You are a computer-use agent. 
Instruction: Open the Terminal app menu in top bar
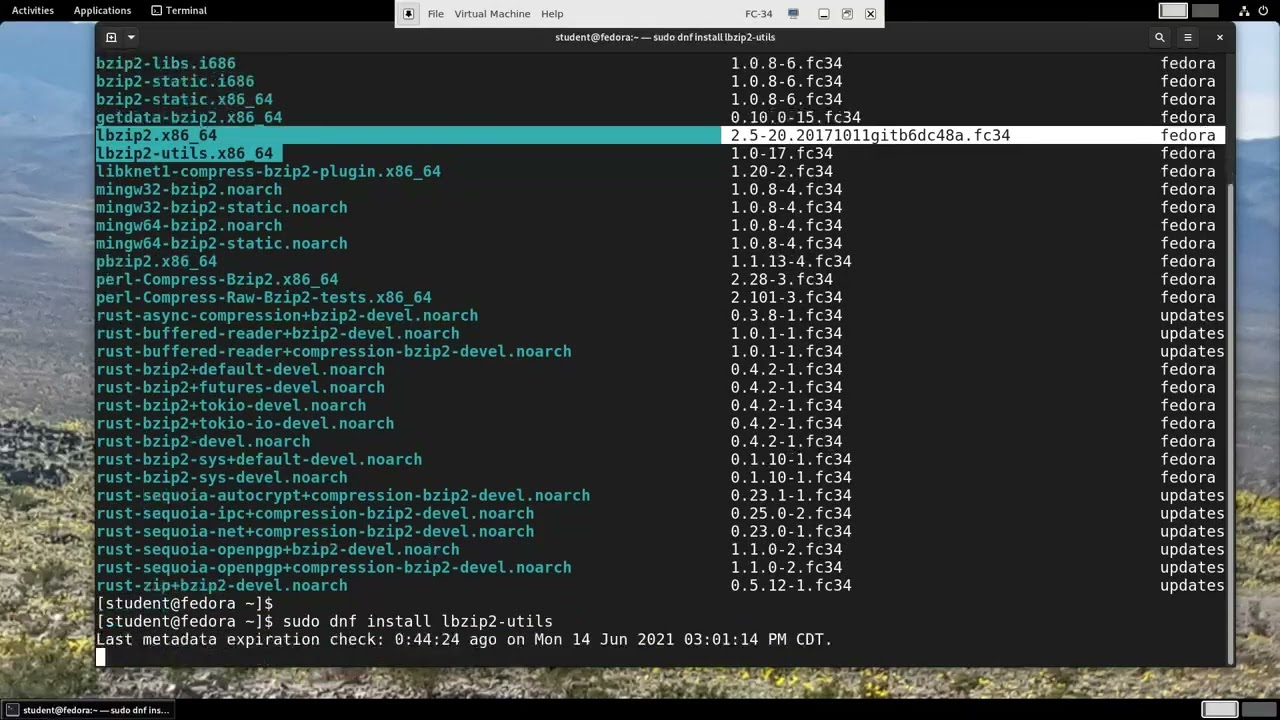point(179,10)
